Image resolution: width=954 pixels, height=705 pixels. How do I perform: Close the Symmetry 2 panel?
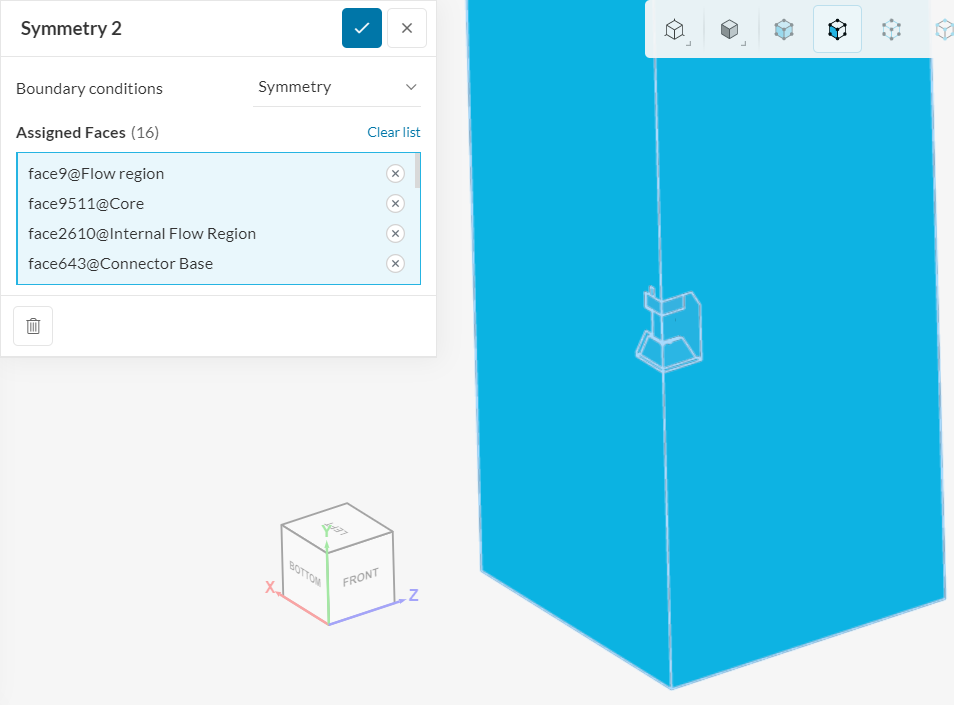(407, 28)
